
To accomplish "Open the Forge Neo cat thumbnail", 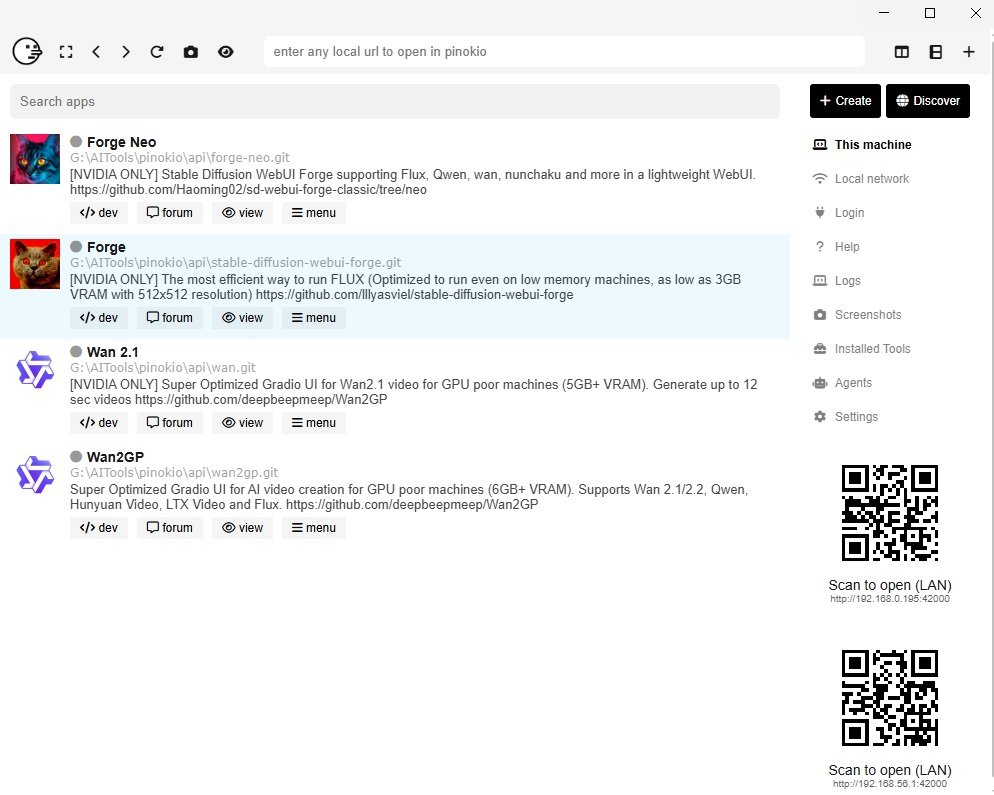I will [35, 159].
